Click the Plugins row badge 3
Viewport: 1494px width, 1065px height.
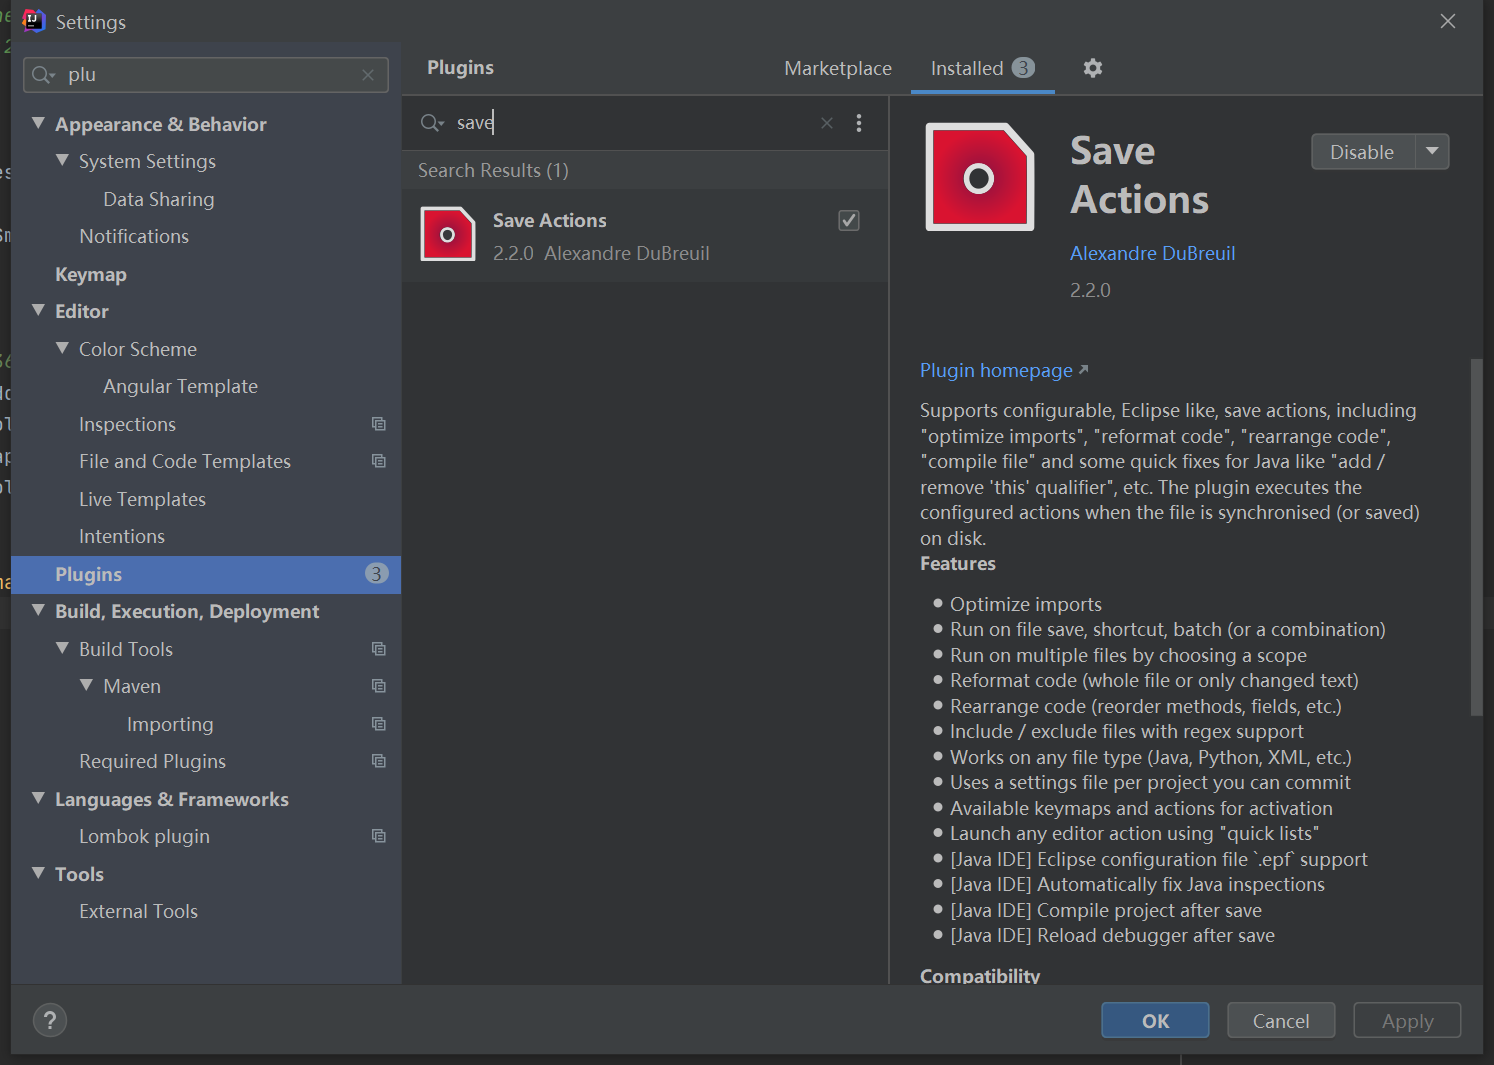[x=376, y=573]
